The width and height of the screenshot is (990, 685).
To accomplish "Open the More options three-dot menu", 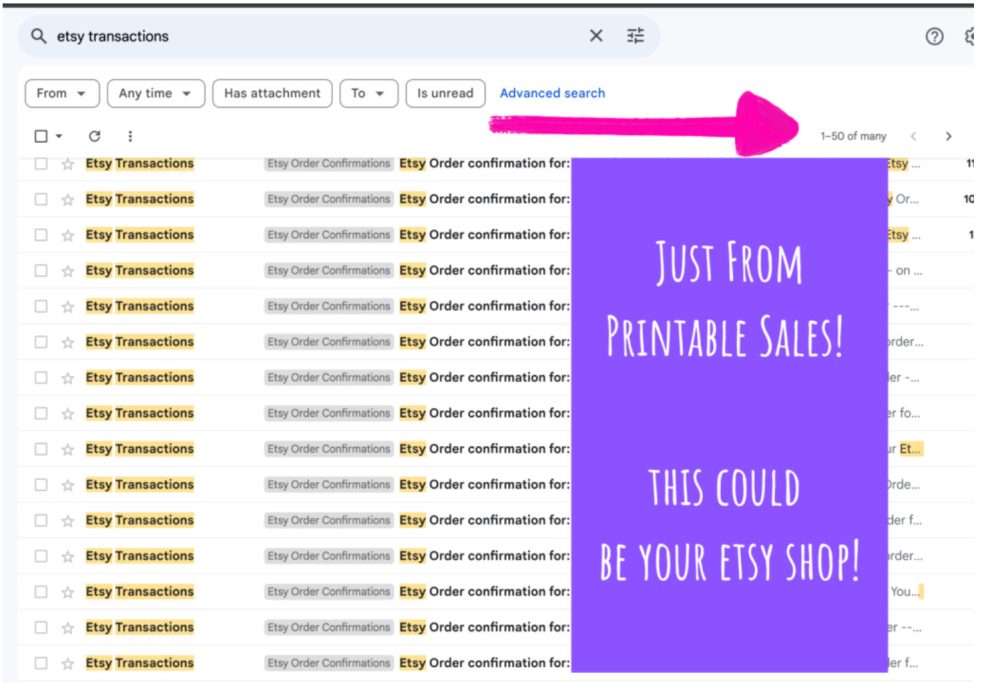I will coord(130,136).
